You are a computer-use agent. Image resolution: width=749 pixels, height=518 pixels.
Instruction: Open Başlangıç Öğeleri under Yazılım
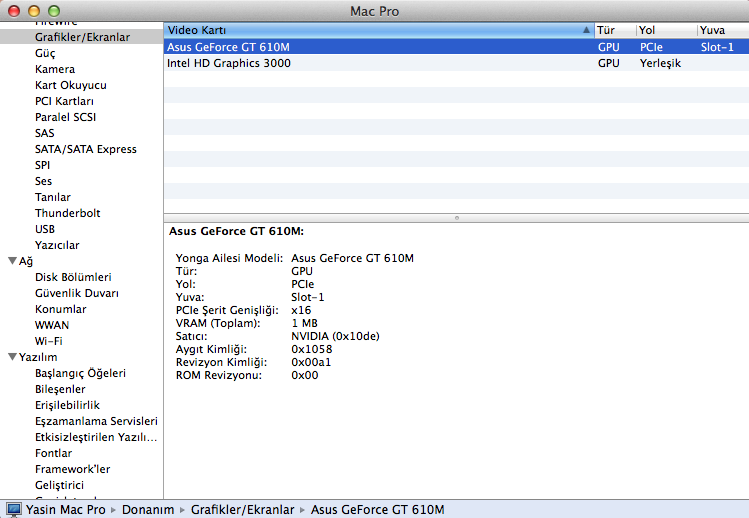[x=80, y=373]
